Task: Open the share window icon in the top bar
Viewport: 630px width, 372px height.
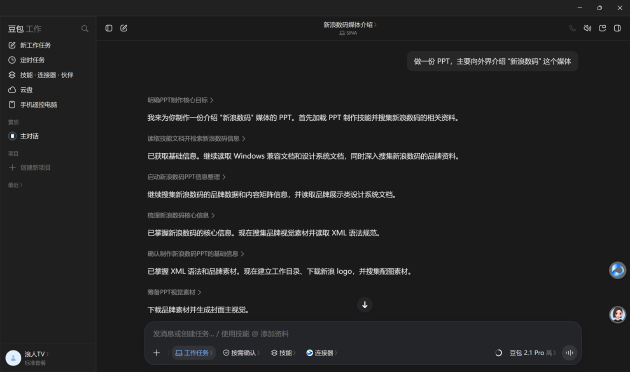Action: click(602, 28)
